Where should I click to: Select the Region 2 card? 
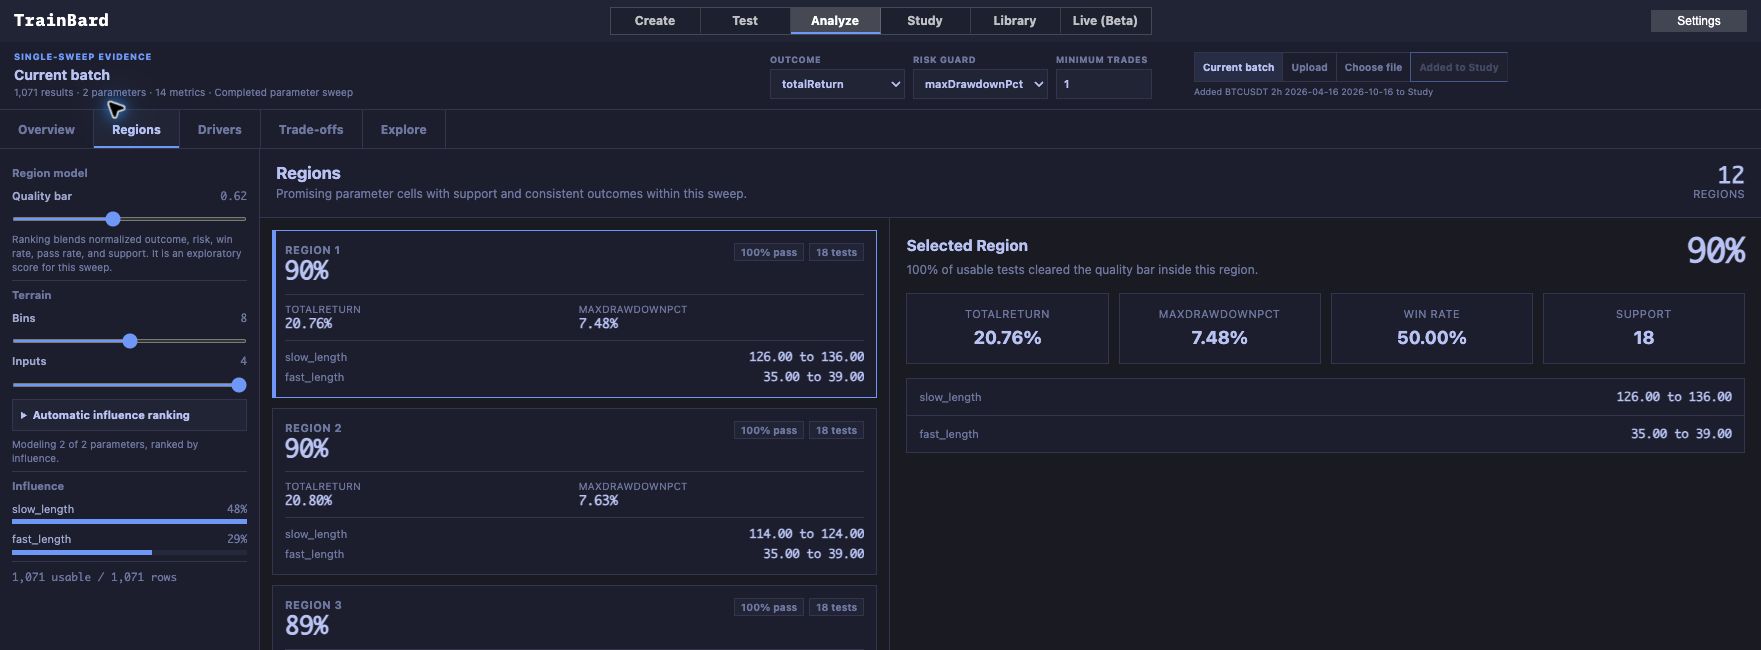tap(574, 491)
